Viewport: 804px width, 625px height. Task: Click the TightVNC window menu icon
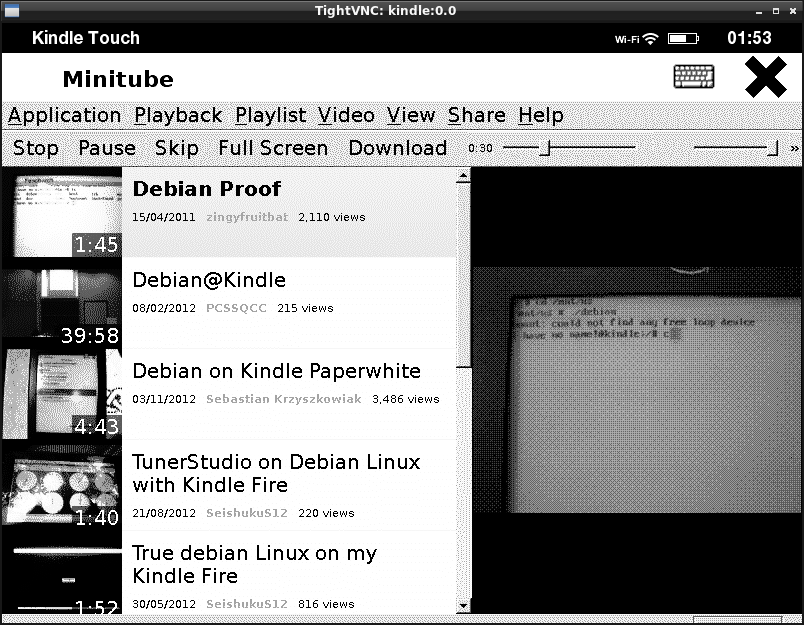coord(11,10)
